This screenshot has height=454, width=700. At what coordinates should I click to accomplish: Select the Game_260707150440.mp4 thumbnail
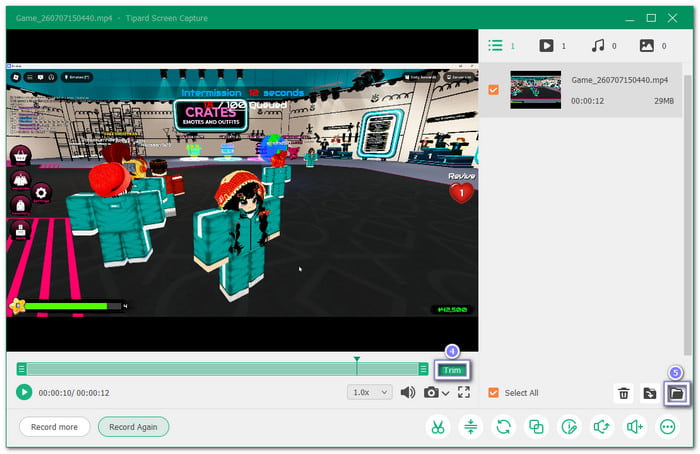[x=536, y=90]
